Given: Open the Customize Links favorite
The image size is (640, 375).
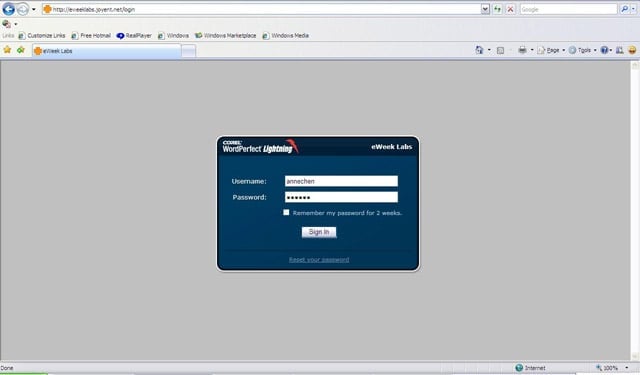Looking at the screenshot, I should pyautogui.click(x=42, y=36).
